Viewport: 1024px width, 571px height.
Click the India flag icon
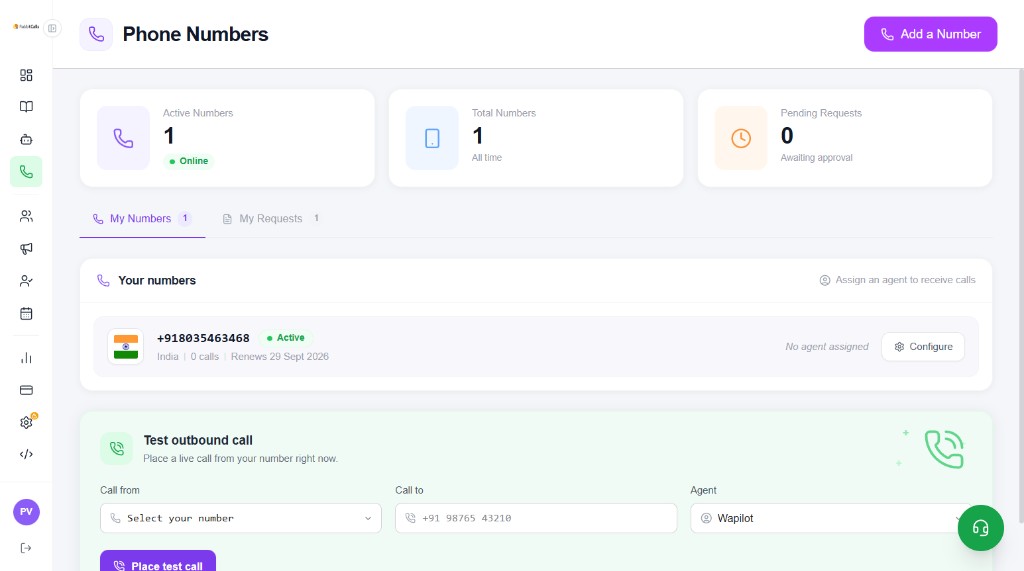(125, 346)
